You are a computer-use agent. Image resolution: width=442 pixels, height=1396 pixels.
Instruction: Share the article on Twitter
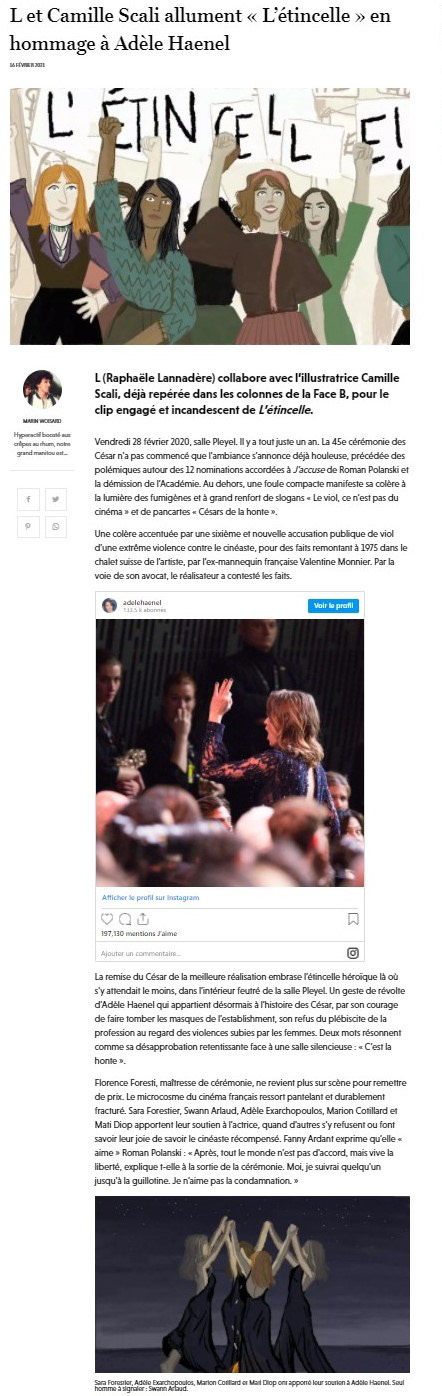(x=56, y=498)
